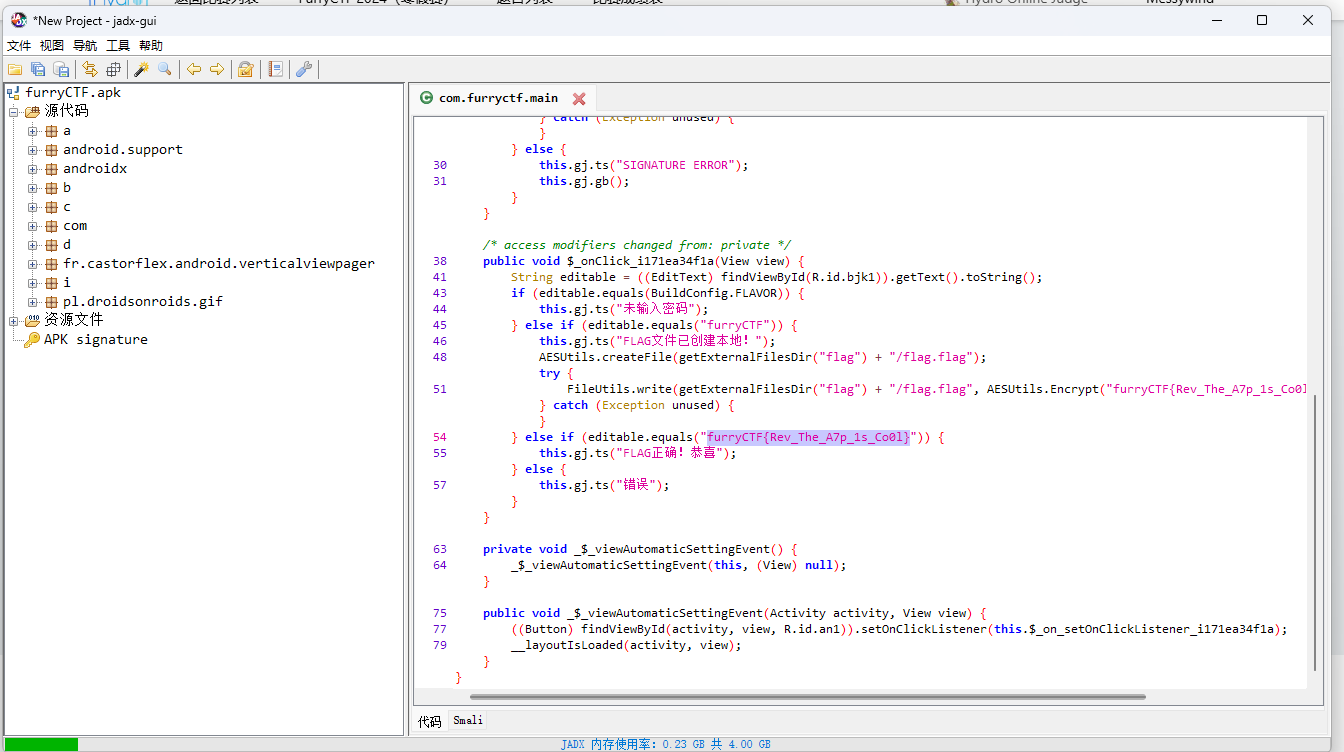Click the Export Gradle project icon
This screenshot has height=752, width=1344.
(x=62, y=69)
